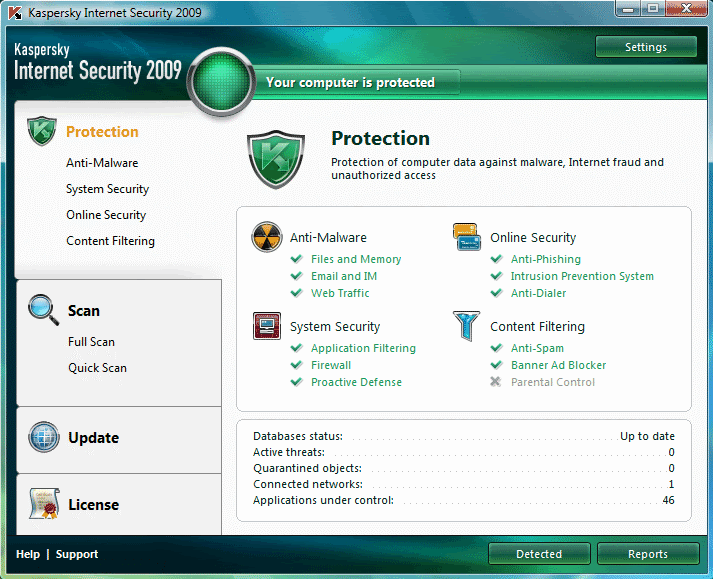Click the checkmark beside Banner Ad Blocker
This screenshot has width=713, height=579.
(x=496, y=365)
